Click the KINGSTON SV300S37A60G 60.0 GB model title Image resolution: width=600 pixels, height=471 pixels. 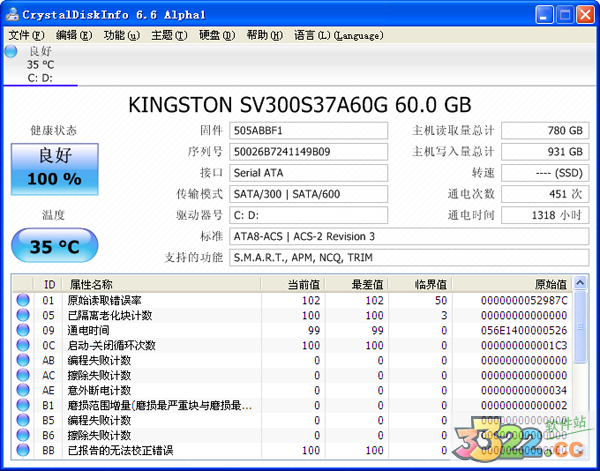[x=300, y=105]
